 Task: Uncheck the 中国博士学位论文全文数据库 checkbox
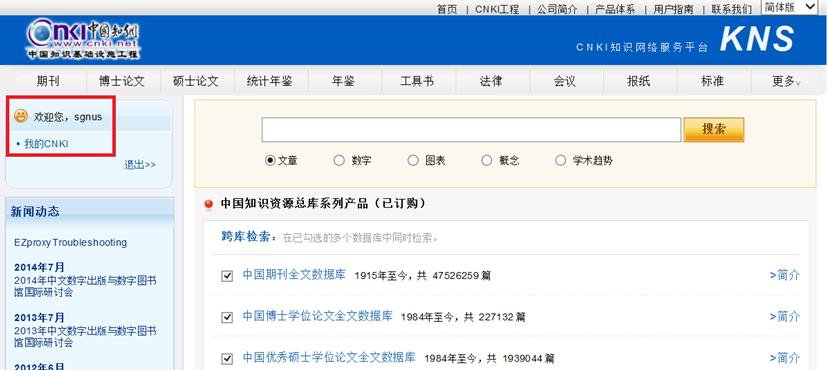(x=227, y=317)
